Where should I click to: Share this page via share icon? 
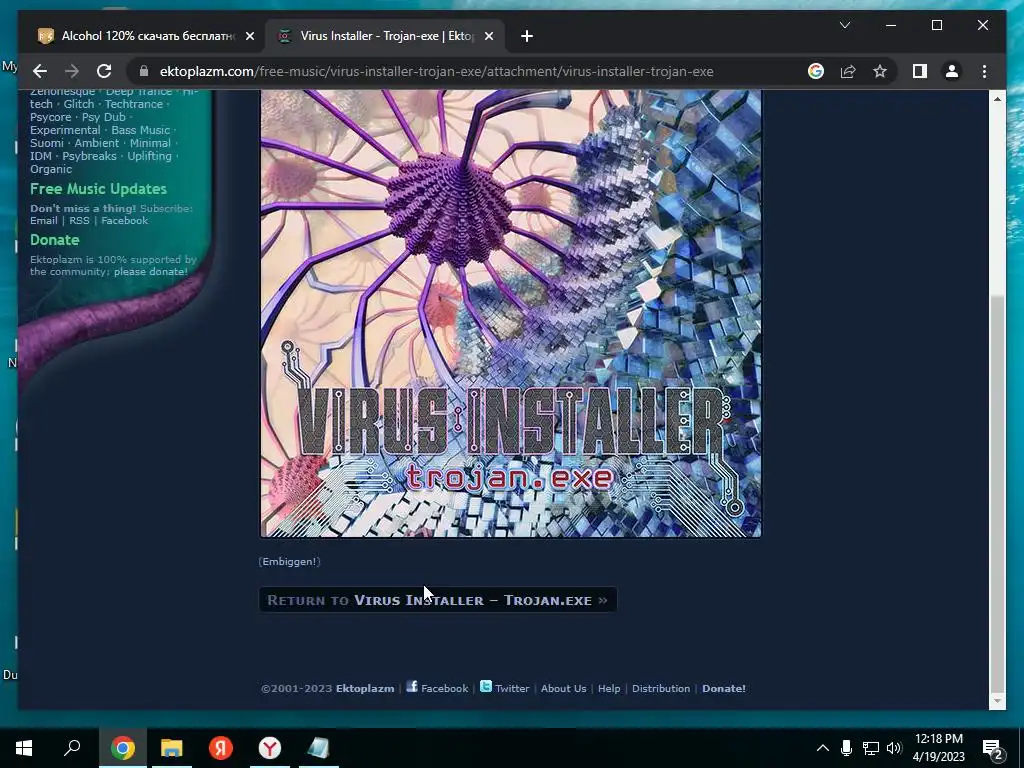(x=848, y=71)
